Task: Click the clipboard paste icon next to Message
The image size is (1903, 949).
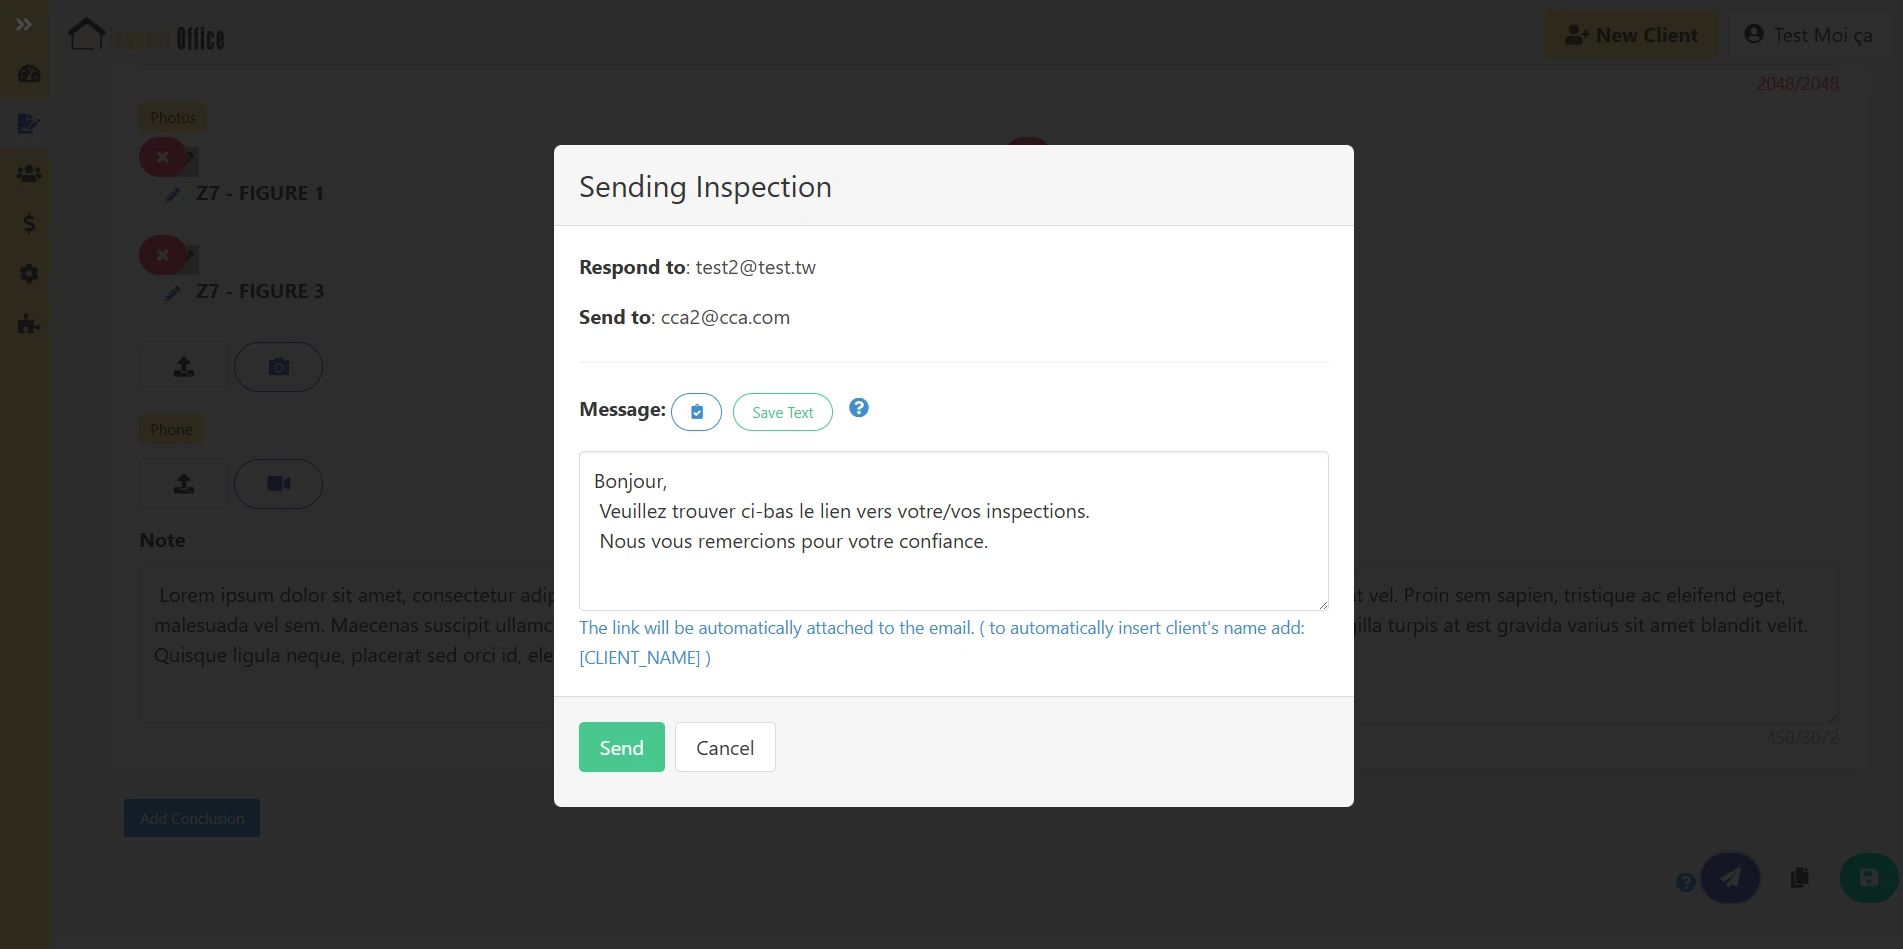Action: click(696, 412)
